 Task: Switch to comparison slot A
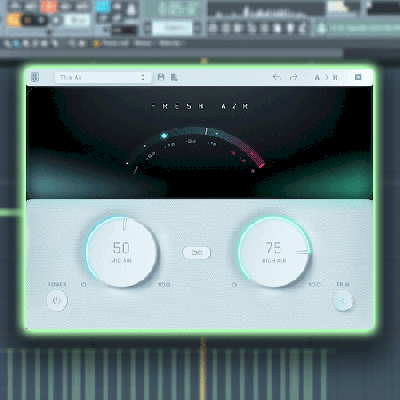pos(317,77)
